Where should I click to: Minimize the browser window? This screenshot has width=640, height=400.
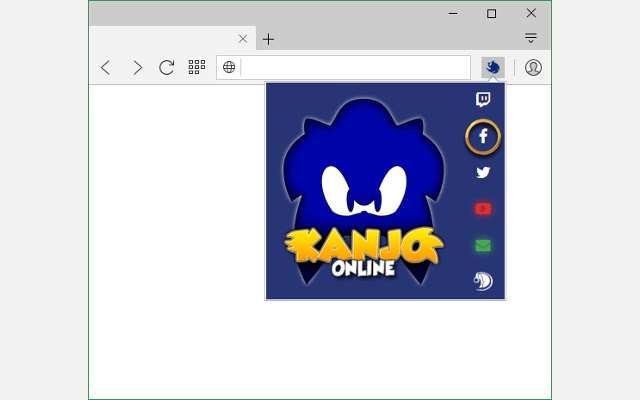pyautogui.click(x=453, y=13)
